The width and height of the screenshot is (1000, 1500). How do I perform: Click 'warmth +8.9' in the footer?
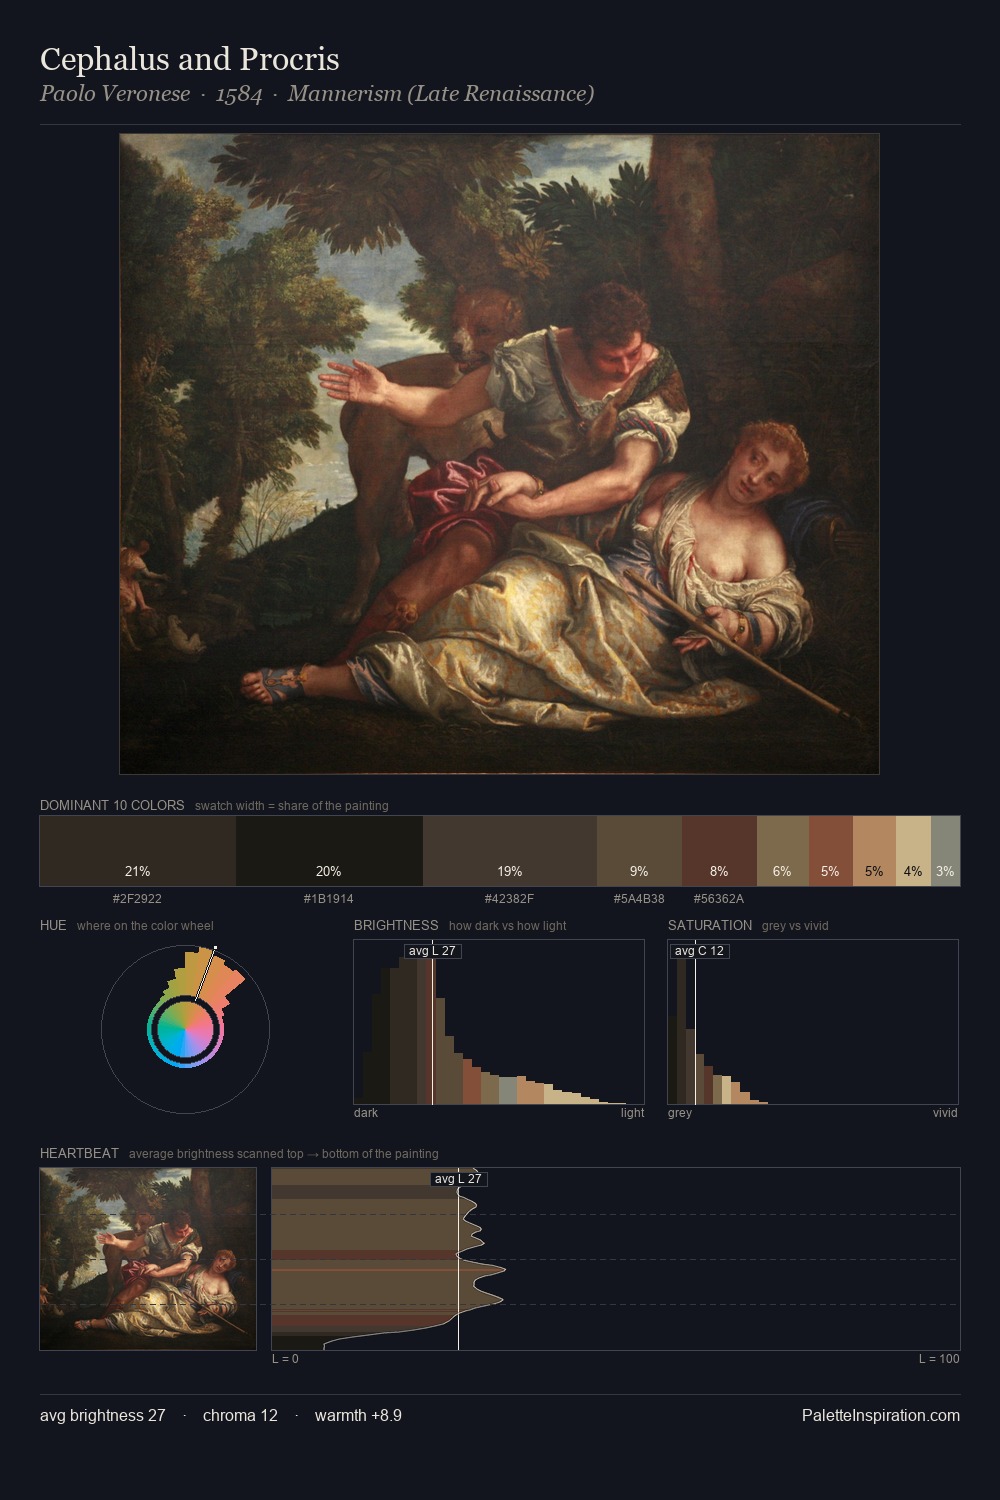(x=358, y=1415)
